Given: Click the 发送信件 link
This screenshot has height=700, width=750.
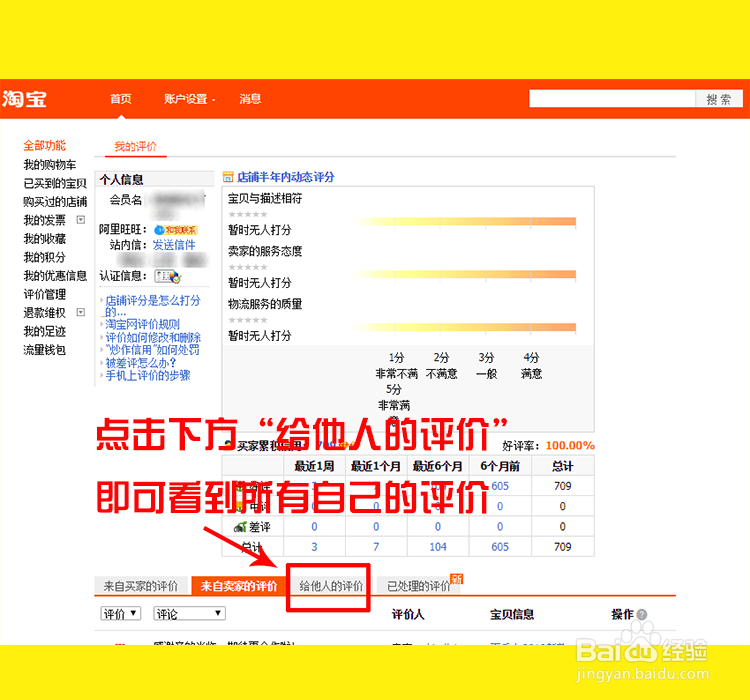Looking at the screenshot, I should tap(174, 245).
